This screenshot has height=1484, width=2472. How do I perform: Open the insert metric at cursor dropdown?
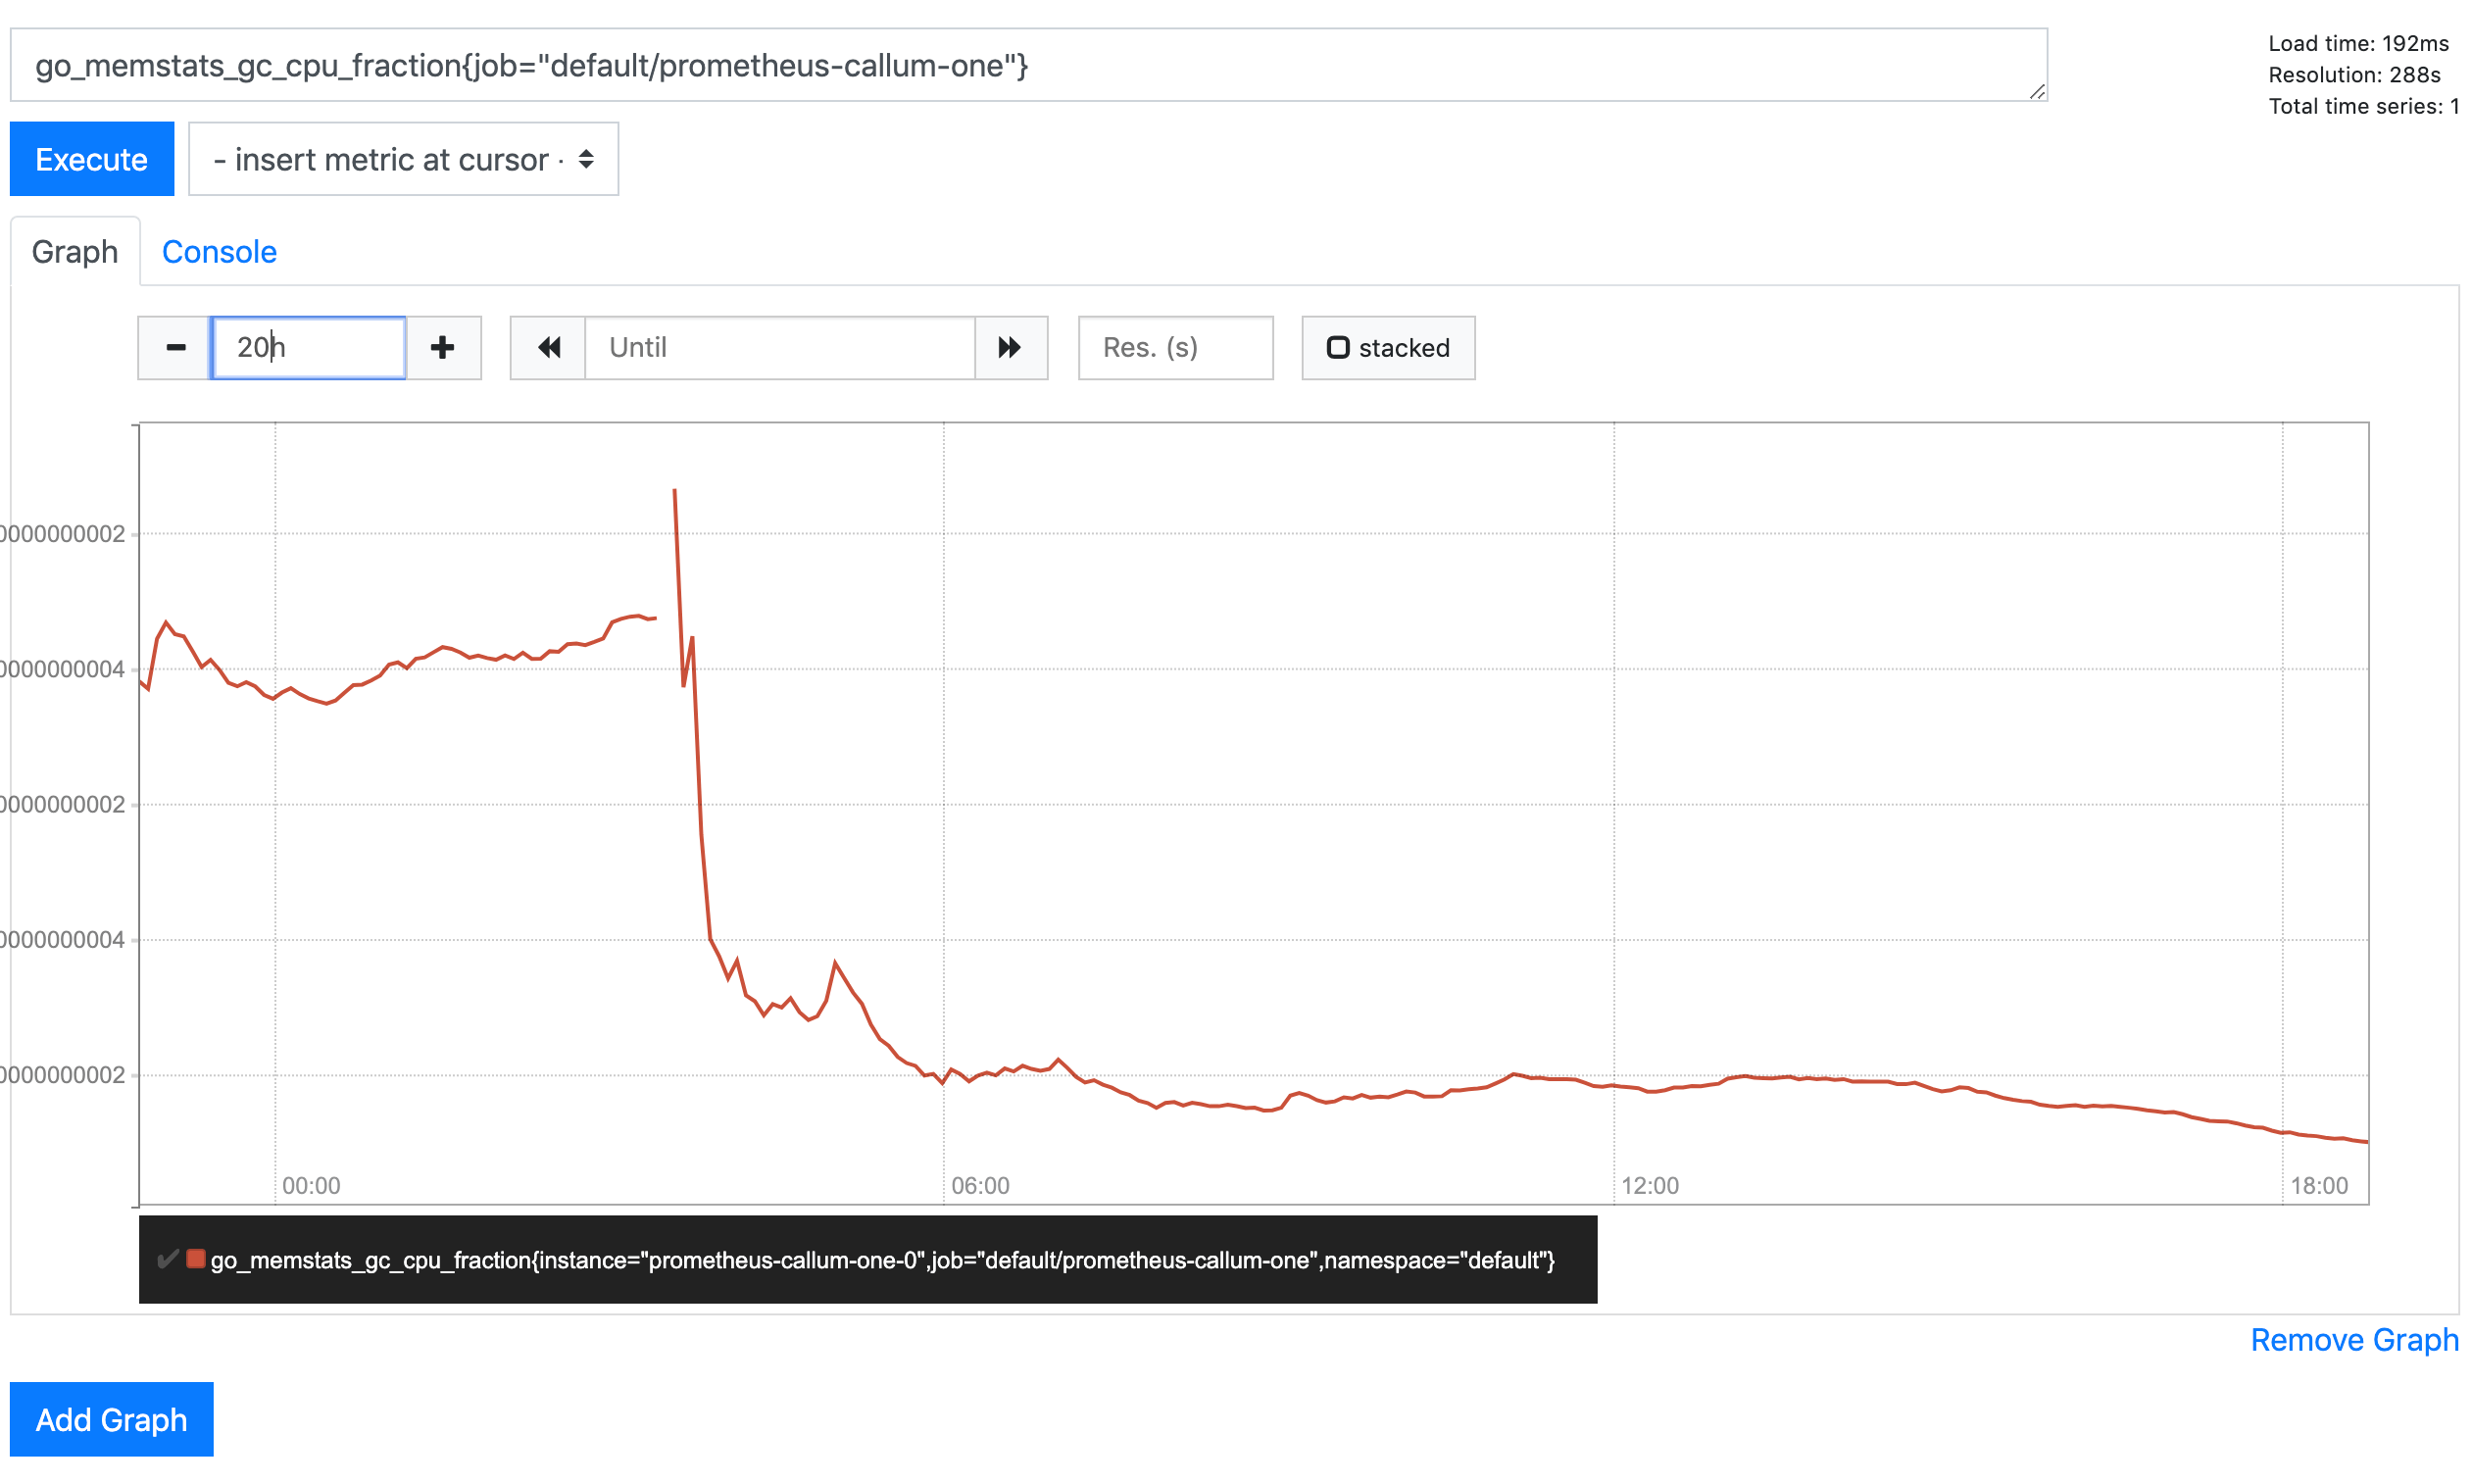tap(403, 159)
